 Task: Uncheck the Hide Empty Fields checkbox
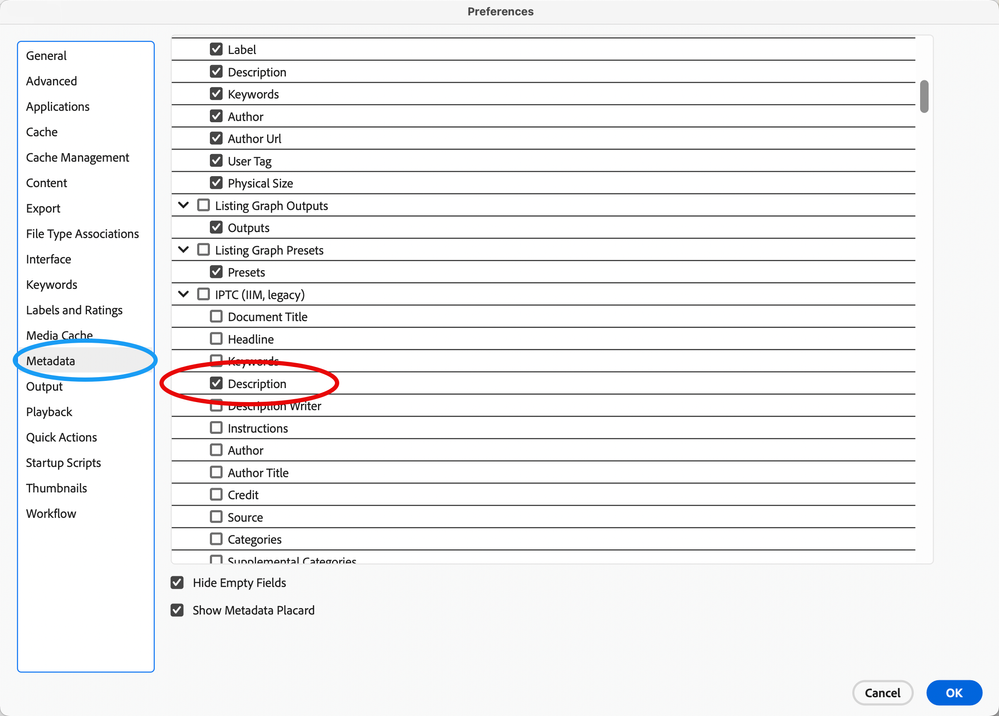click(x=178, y=583)
